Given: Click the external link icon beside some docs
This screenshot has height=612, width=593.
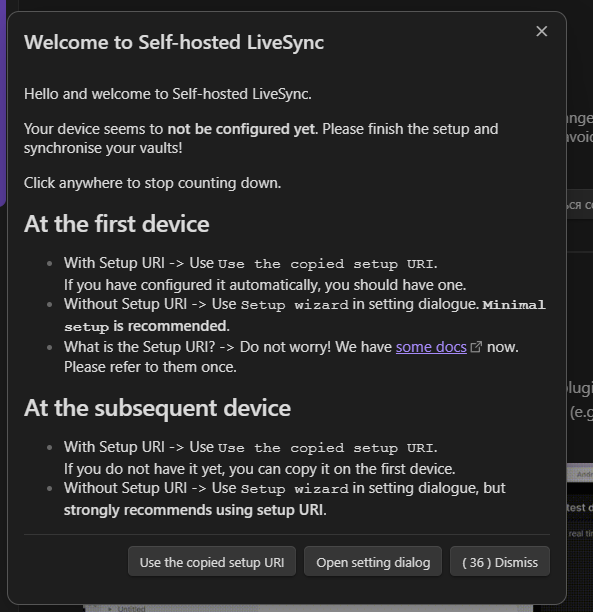Looking at the screenshot, I should coord(476,347).
